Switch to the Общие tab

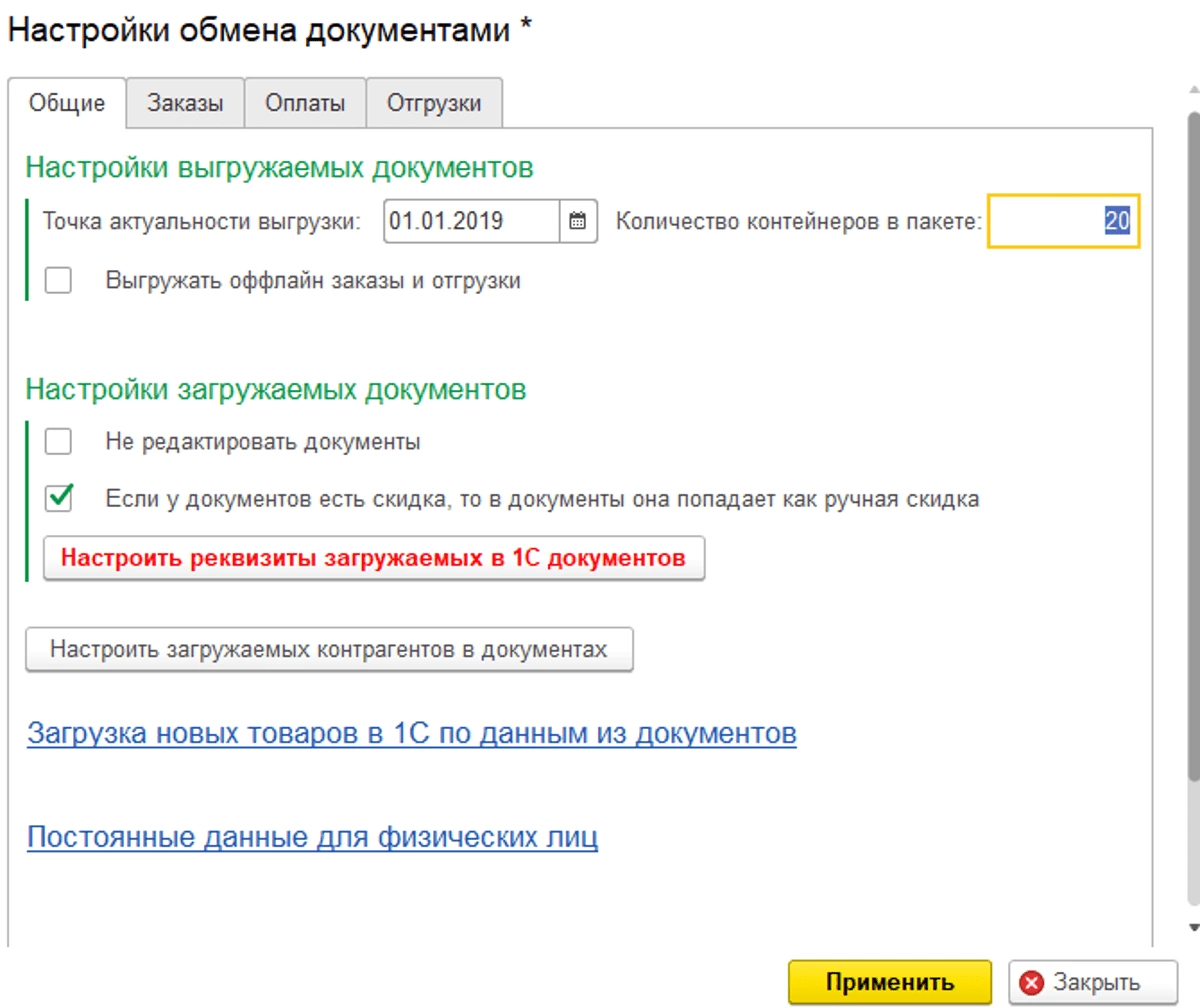(67, 103)
